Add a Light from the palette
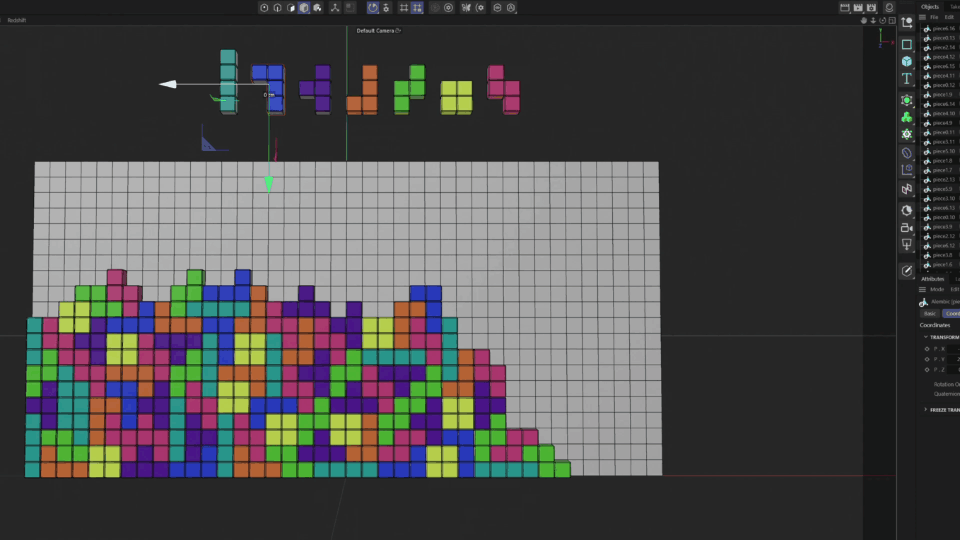960x540 pixels. pos(907,245)
